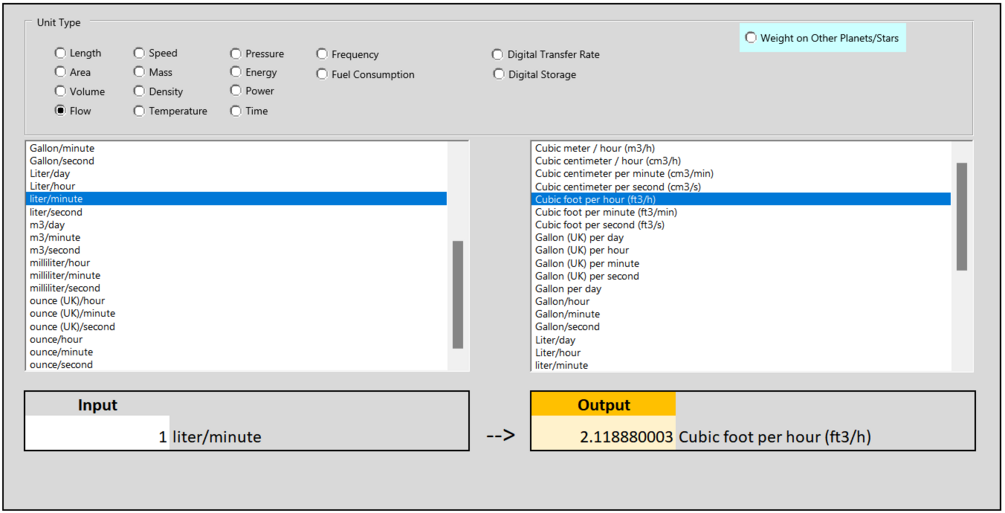Select the Mass radio button
The image size is (1005, 513).
click(x=139, y=72)
